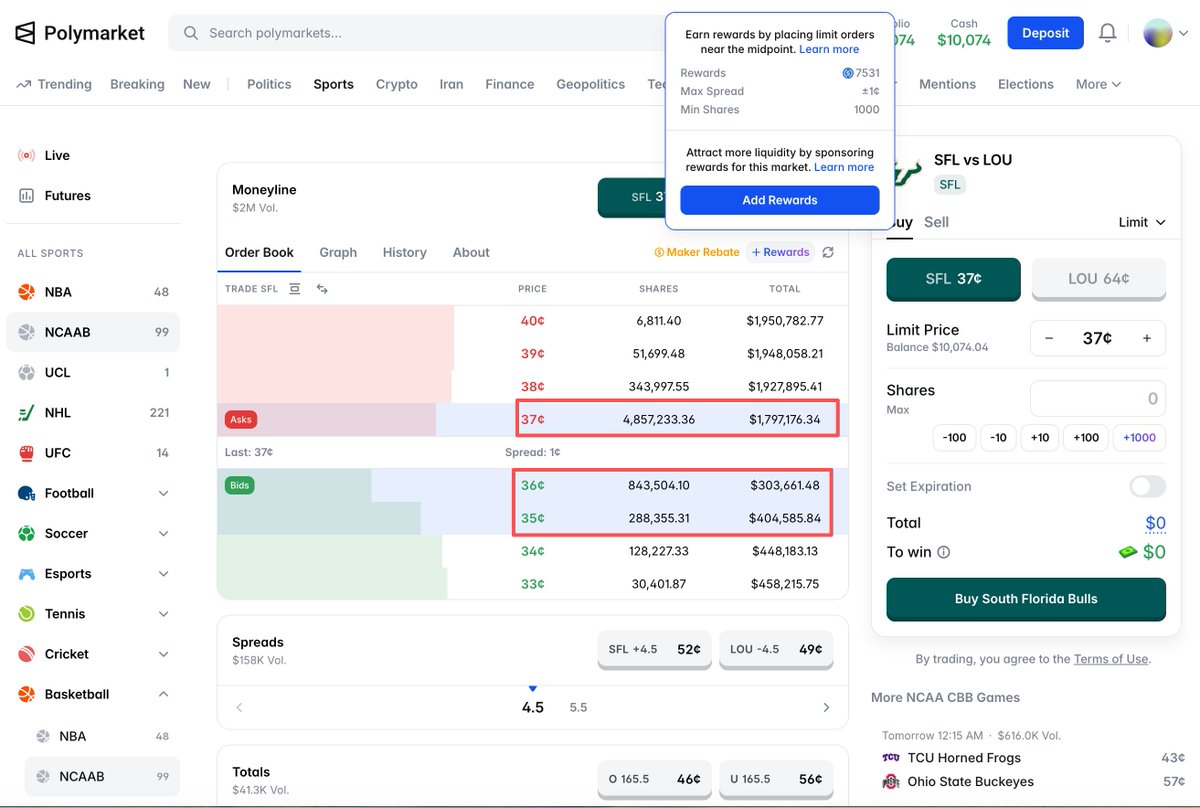Click the Cricket ball icon
Viewport: 1200px width, 808px height.
(27, 654)
